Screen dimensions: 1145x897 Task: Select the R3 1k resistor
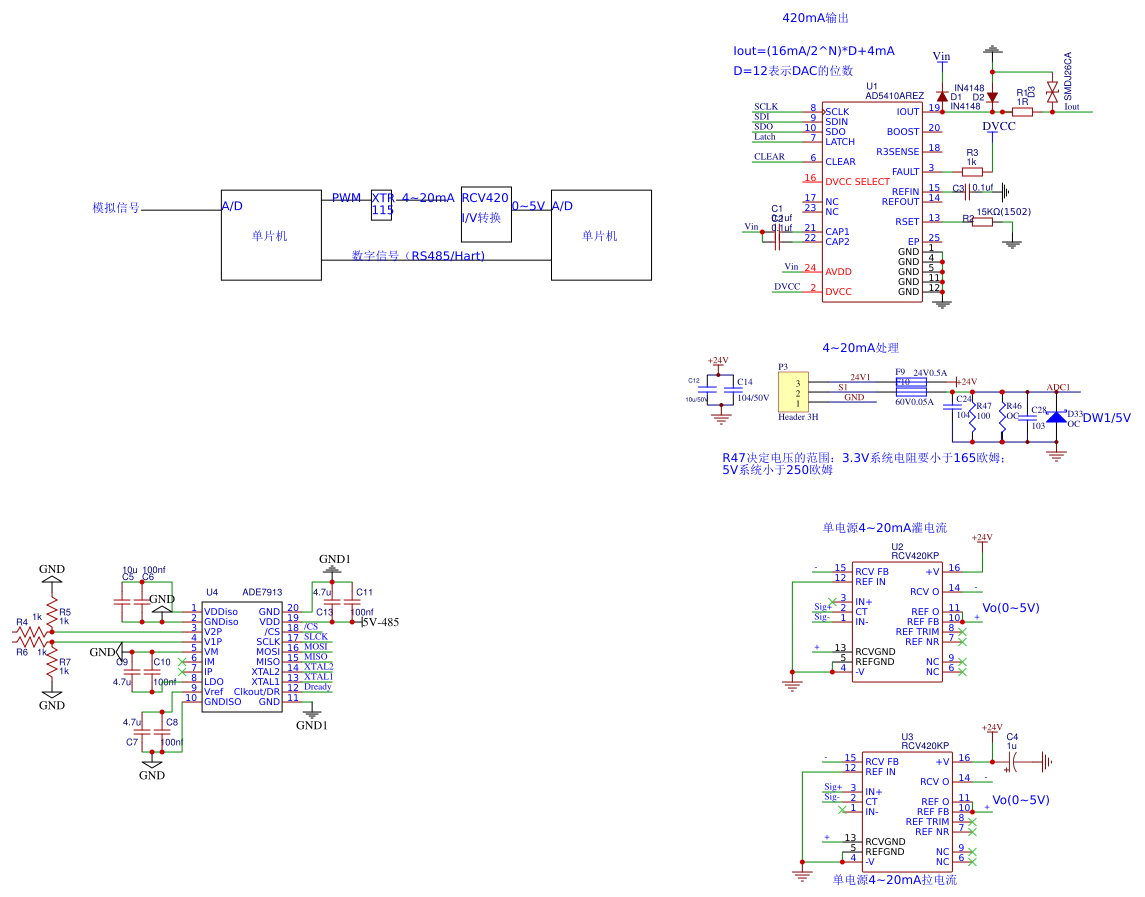pyautogui.click(x=972, y=171)
